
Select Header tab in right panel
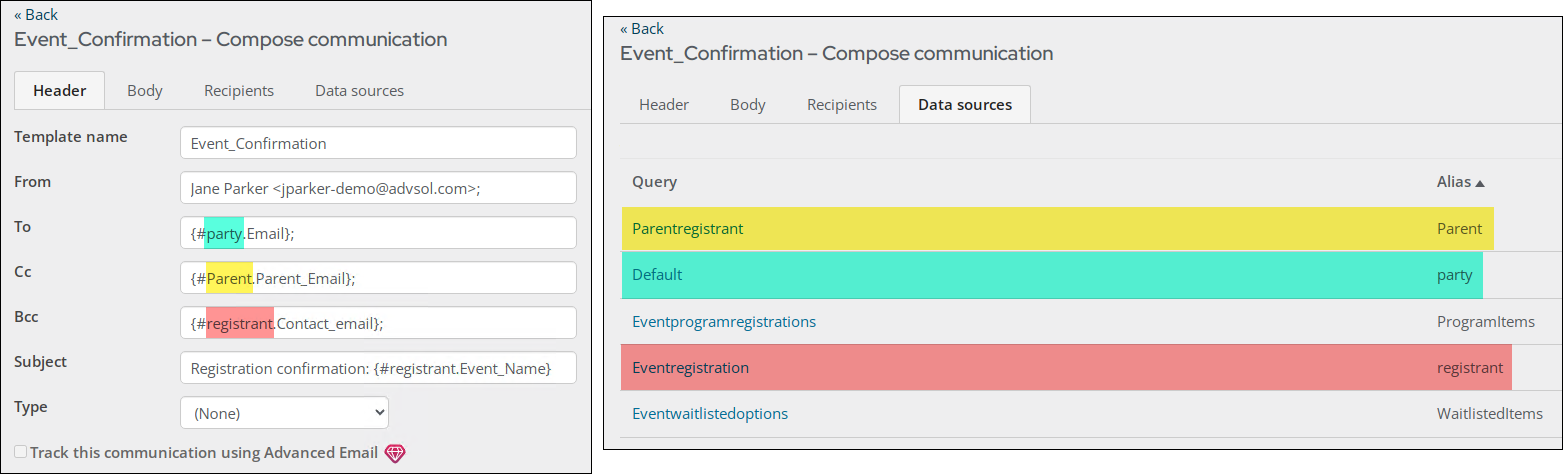pyautogui.click(x=664, y=104)
